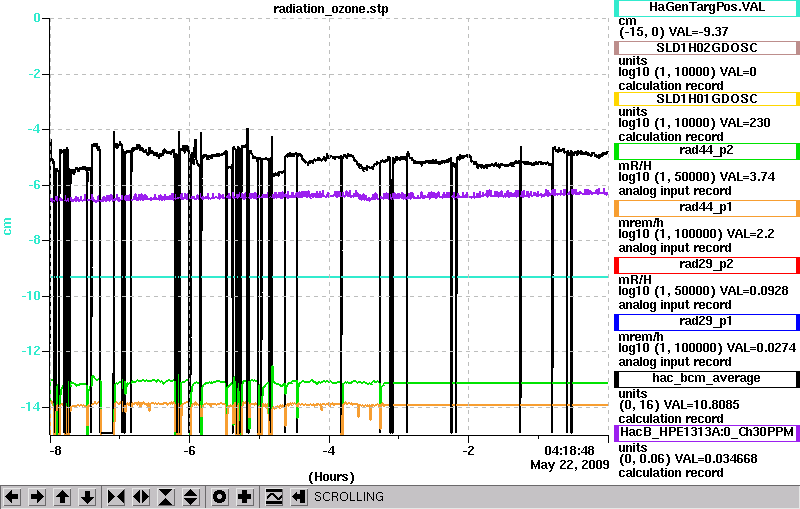Click the (Hours) x-axis label
This screenshot has width=800, height=509.
(x=331, y=477)
